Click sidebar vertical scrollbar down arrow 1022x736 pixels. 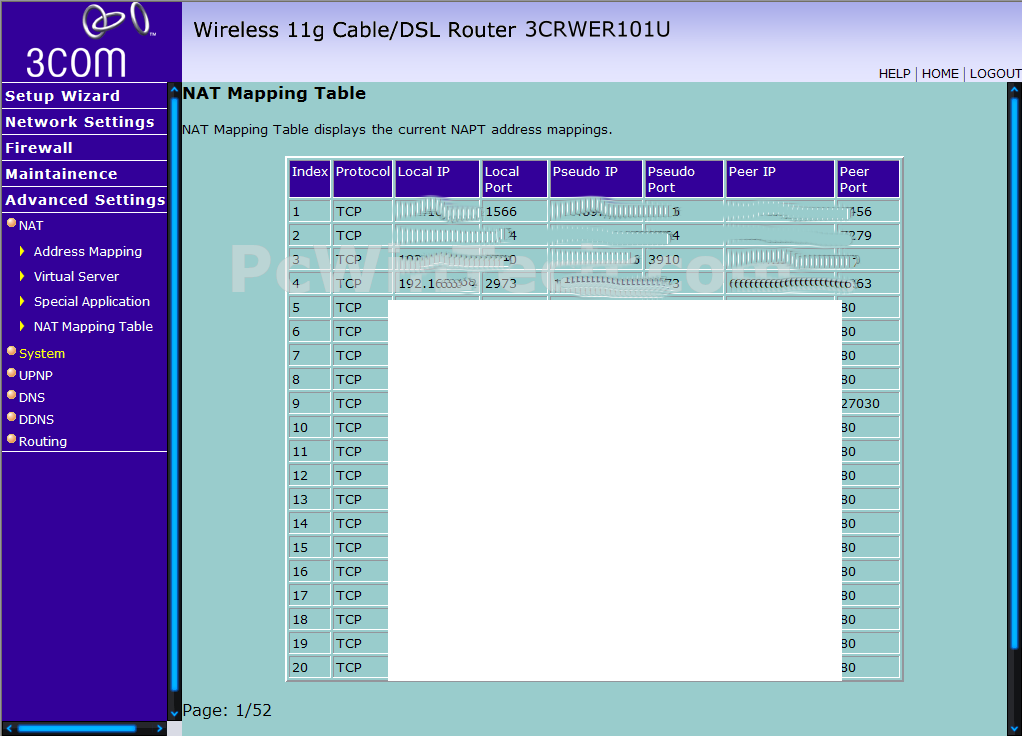click(x=174, y=714)
